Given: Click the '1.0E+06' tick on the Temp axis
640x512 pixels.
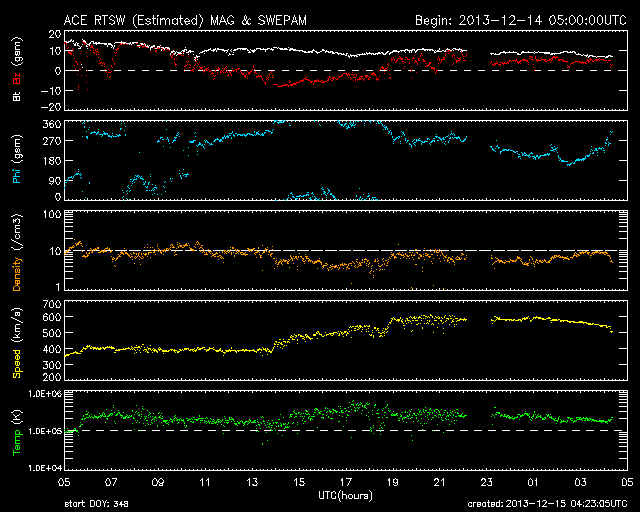Looking at the screenshot, I should (x=45, y=394).
